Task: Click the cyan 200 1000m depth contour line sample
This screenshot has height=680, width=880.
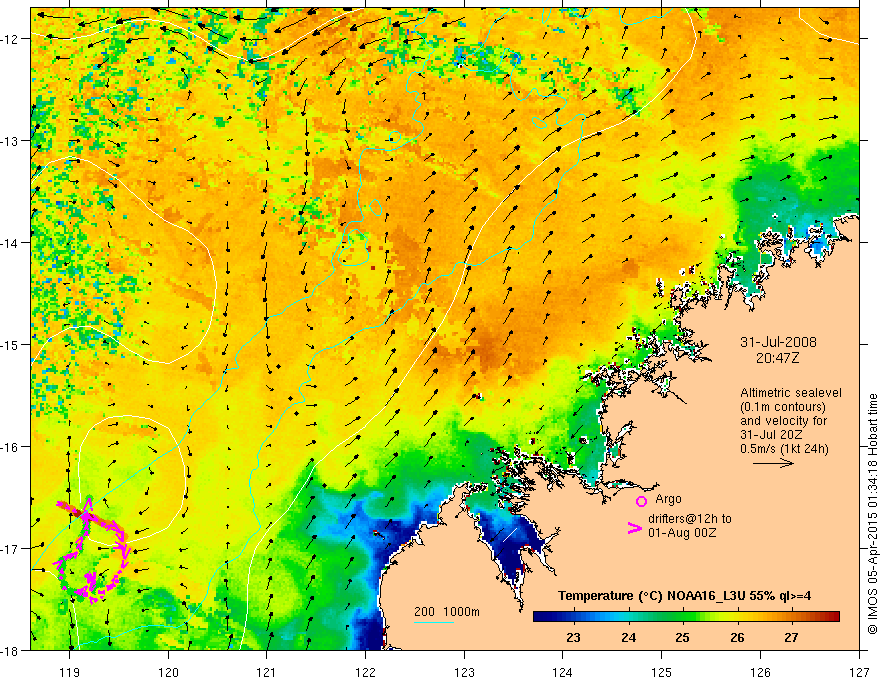Action: click(434, 622)
